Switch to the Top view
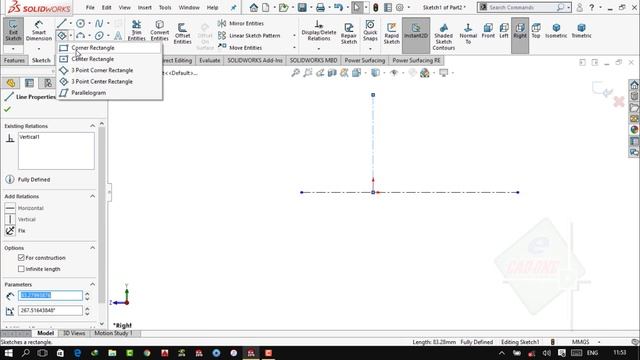The height and width of the screenshot is (360, 640). [x=536, y=31]
